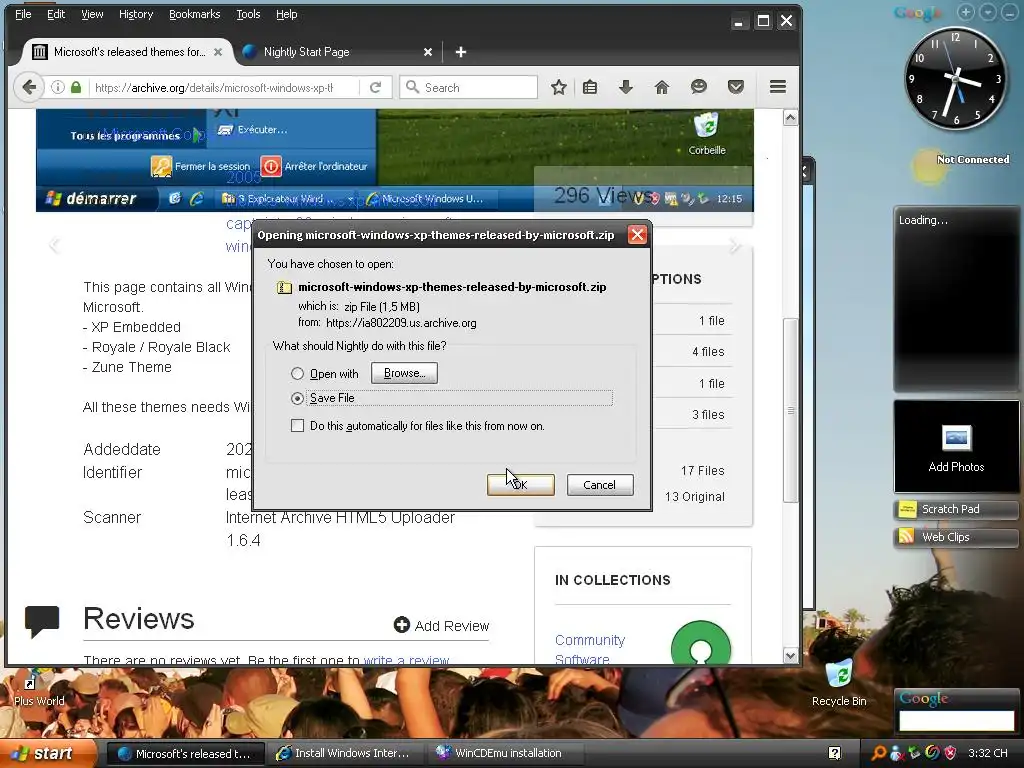This screenshot has height=768, width=1024.
Task: Show bookmarks list icon in toolbar
Action: click(x=590, y=87)
